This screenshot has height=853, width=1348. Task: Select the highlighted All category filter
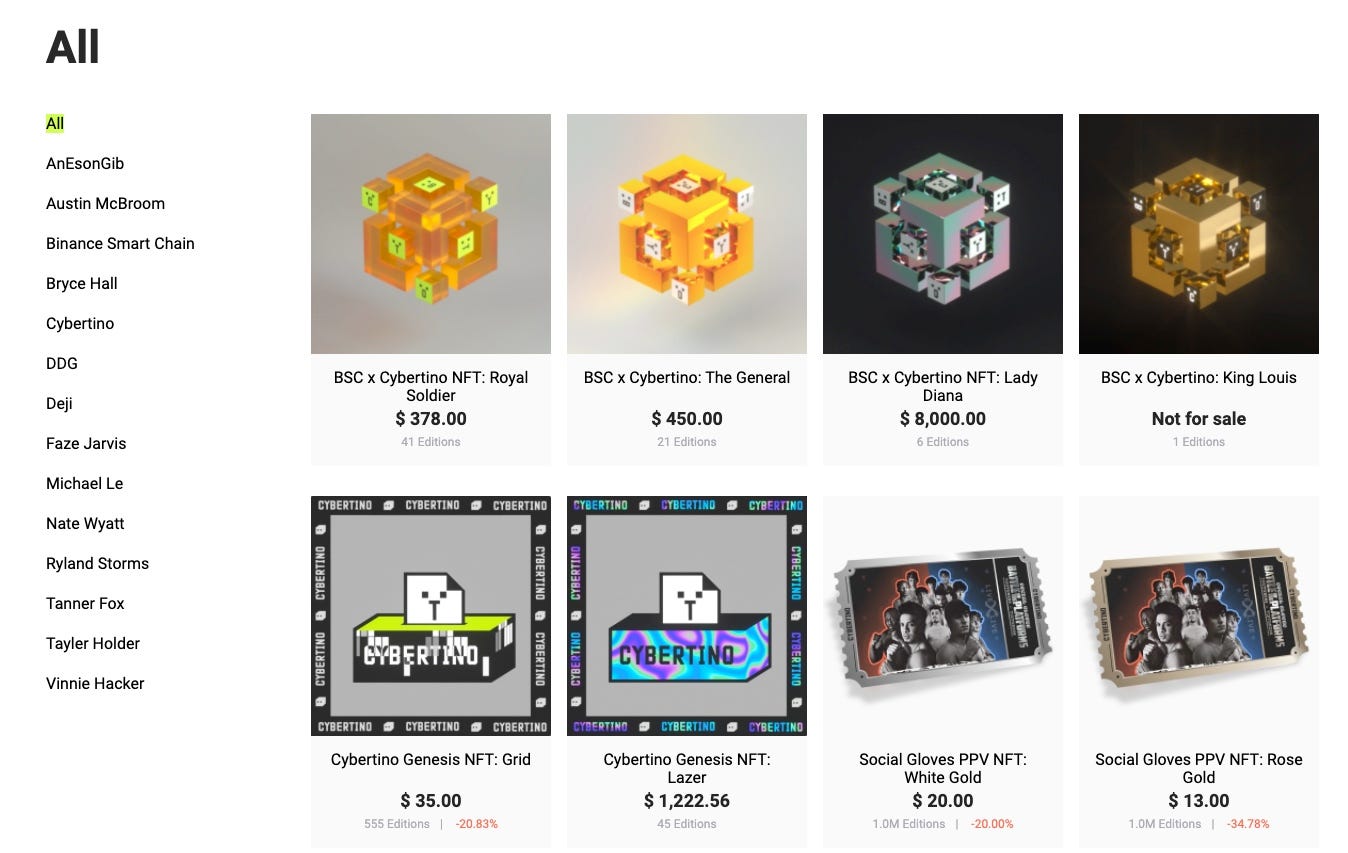55,123
